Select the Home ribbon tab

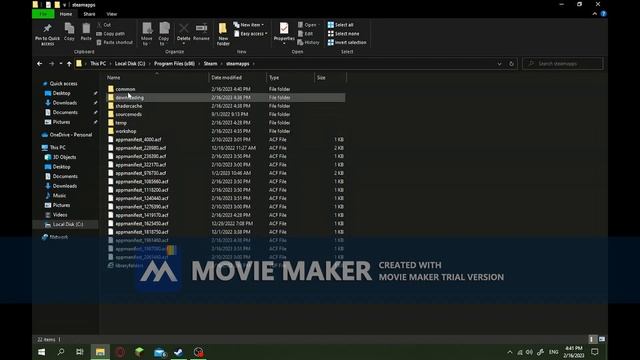66,14
